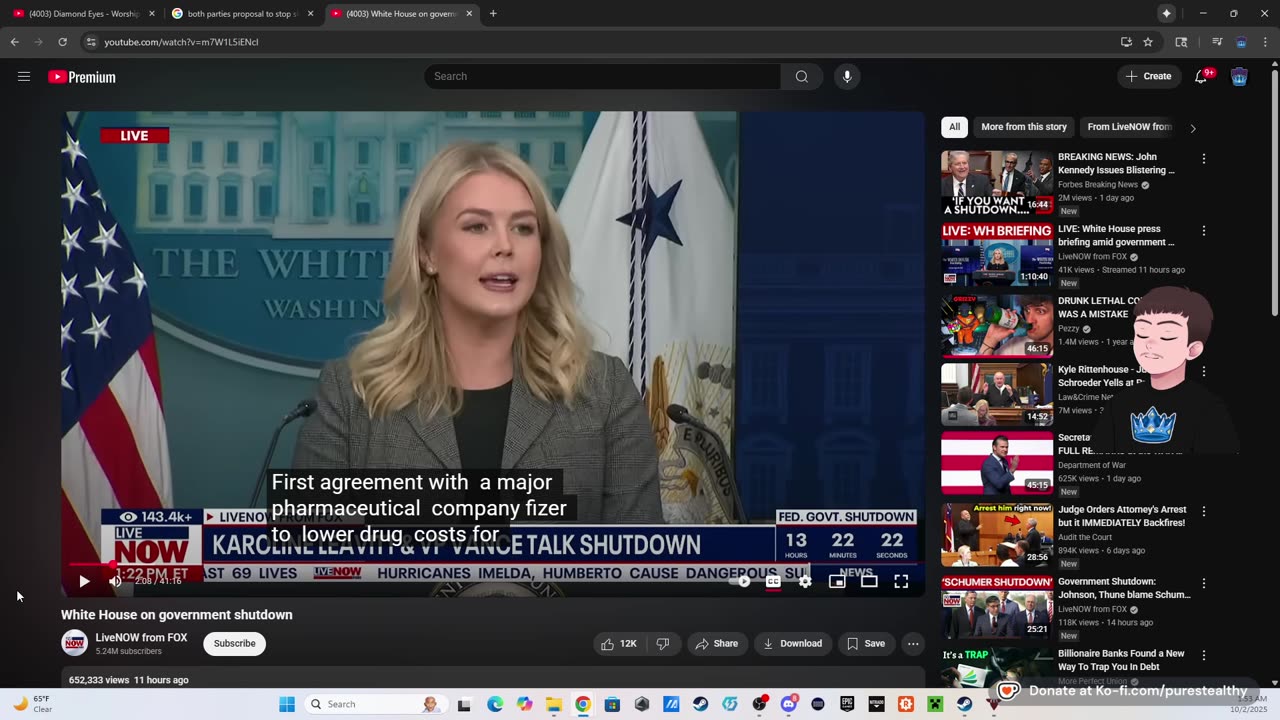
Task: Open Judge Orders Attorney's Arrest video title
Action: [x=1122, y=516]
